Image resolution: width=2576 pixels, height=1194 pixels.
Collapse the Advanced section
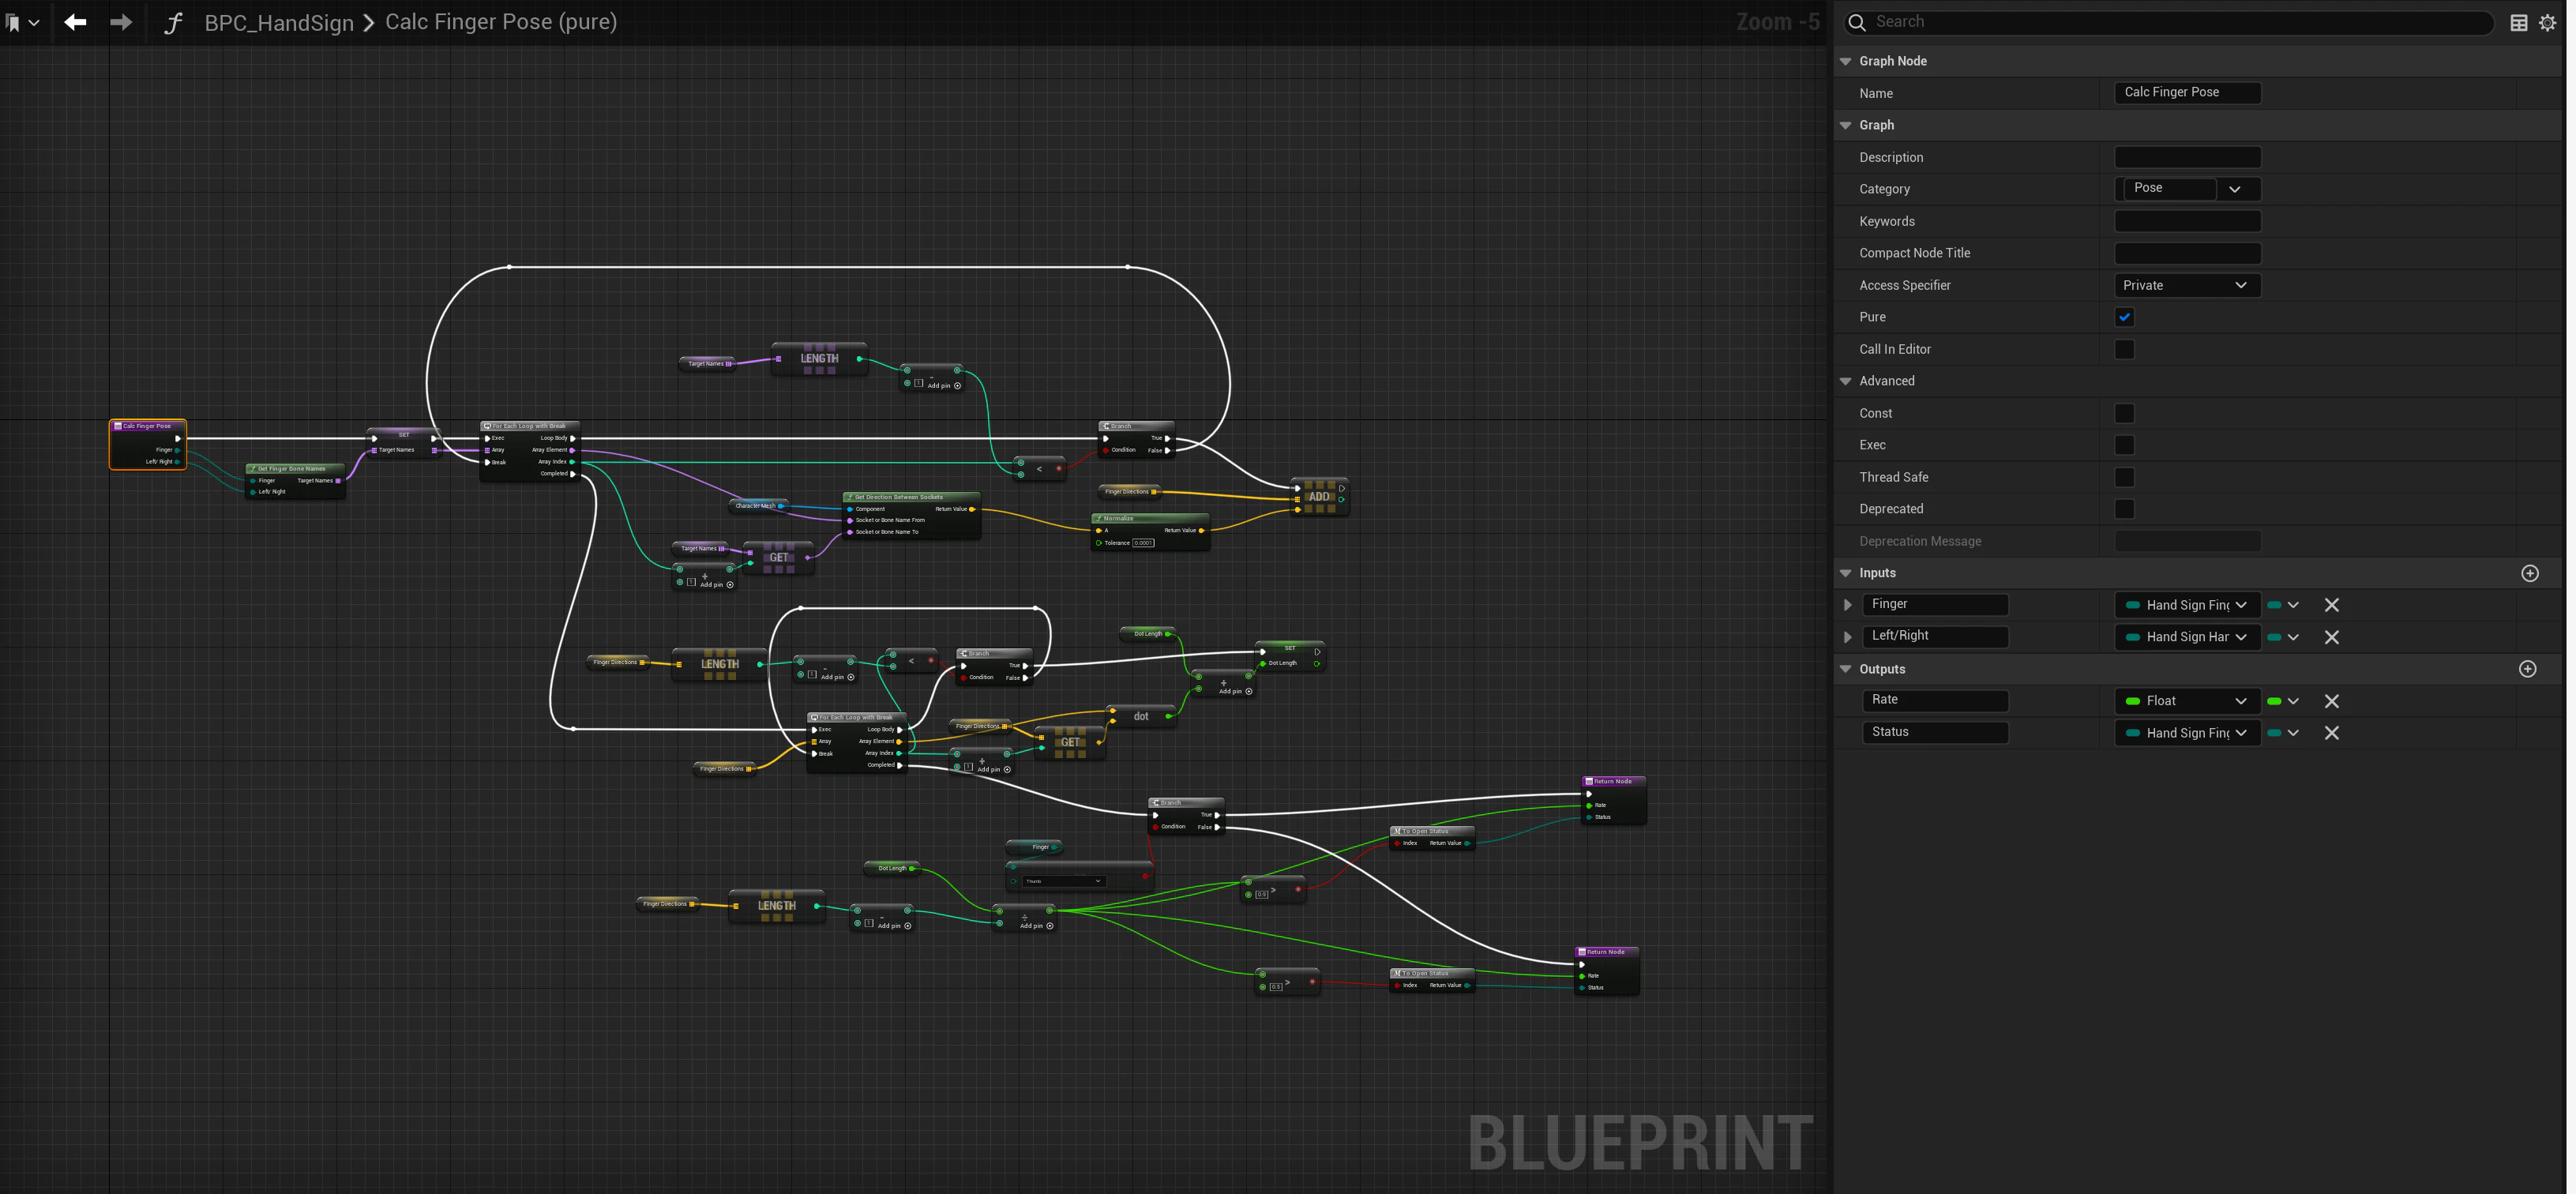[x=1846, y=381]
